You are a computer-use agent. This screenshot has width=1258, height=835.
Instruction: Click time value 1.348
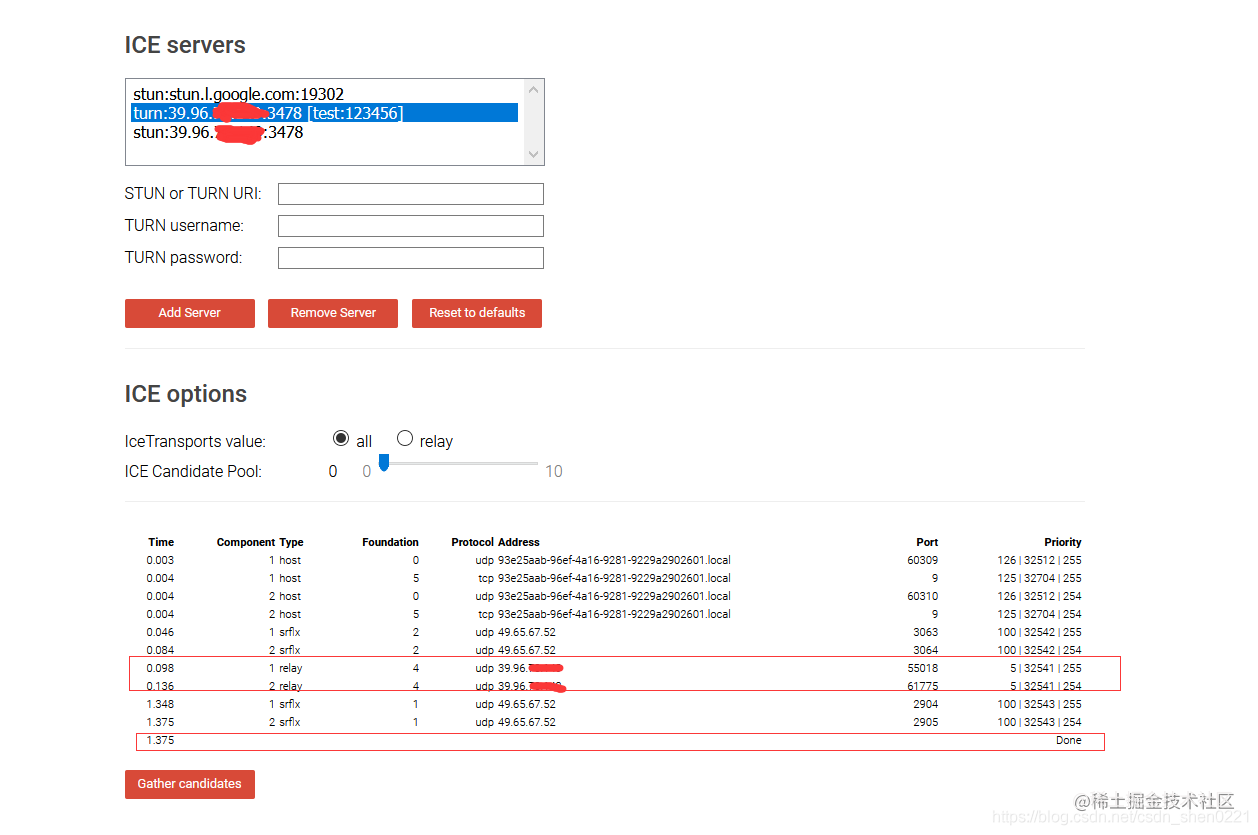click(x=160, y=704)
